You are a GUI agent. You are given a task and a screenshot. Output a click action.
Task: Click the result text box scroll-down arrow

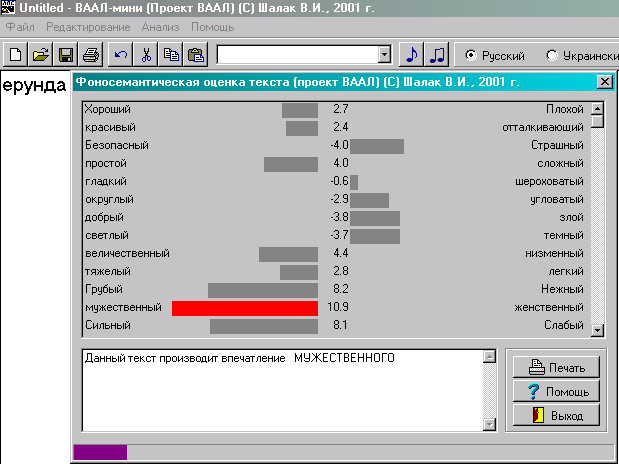click(489, 425)
